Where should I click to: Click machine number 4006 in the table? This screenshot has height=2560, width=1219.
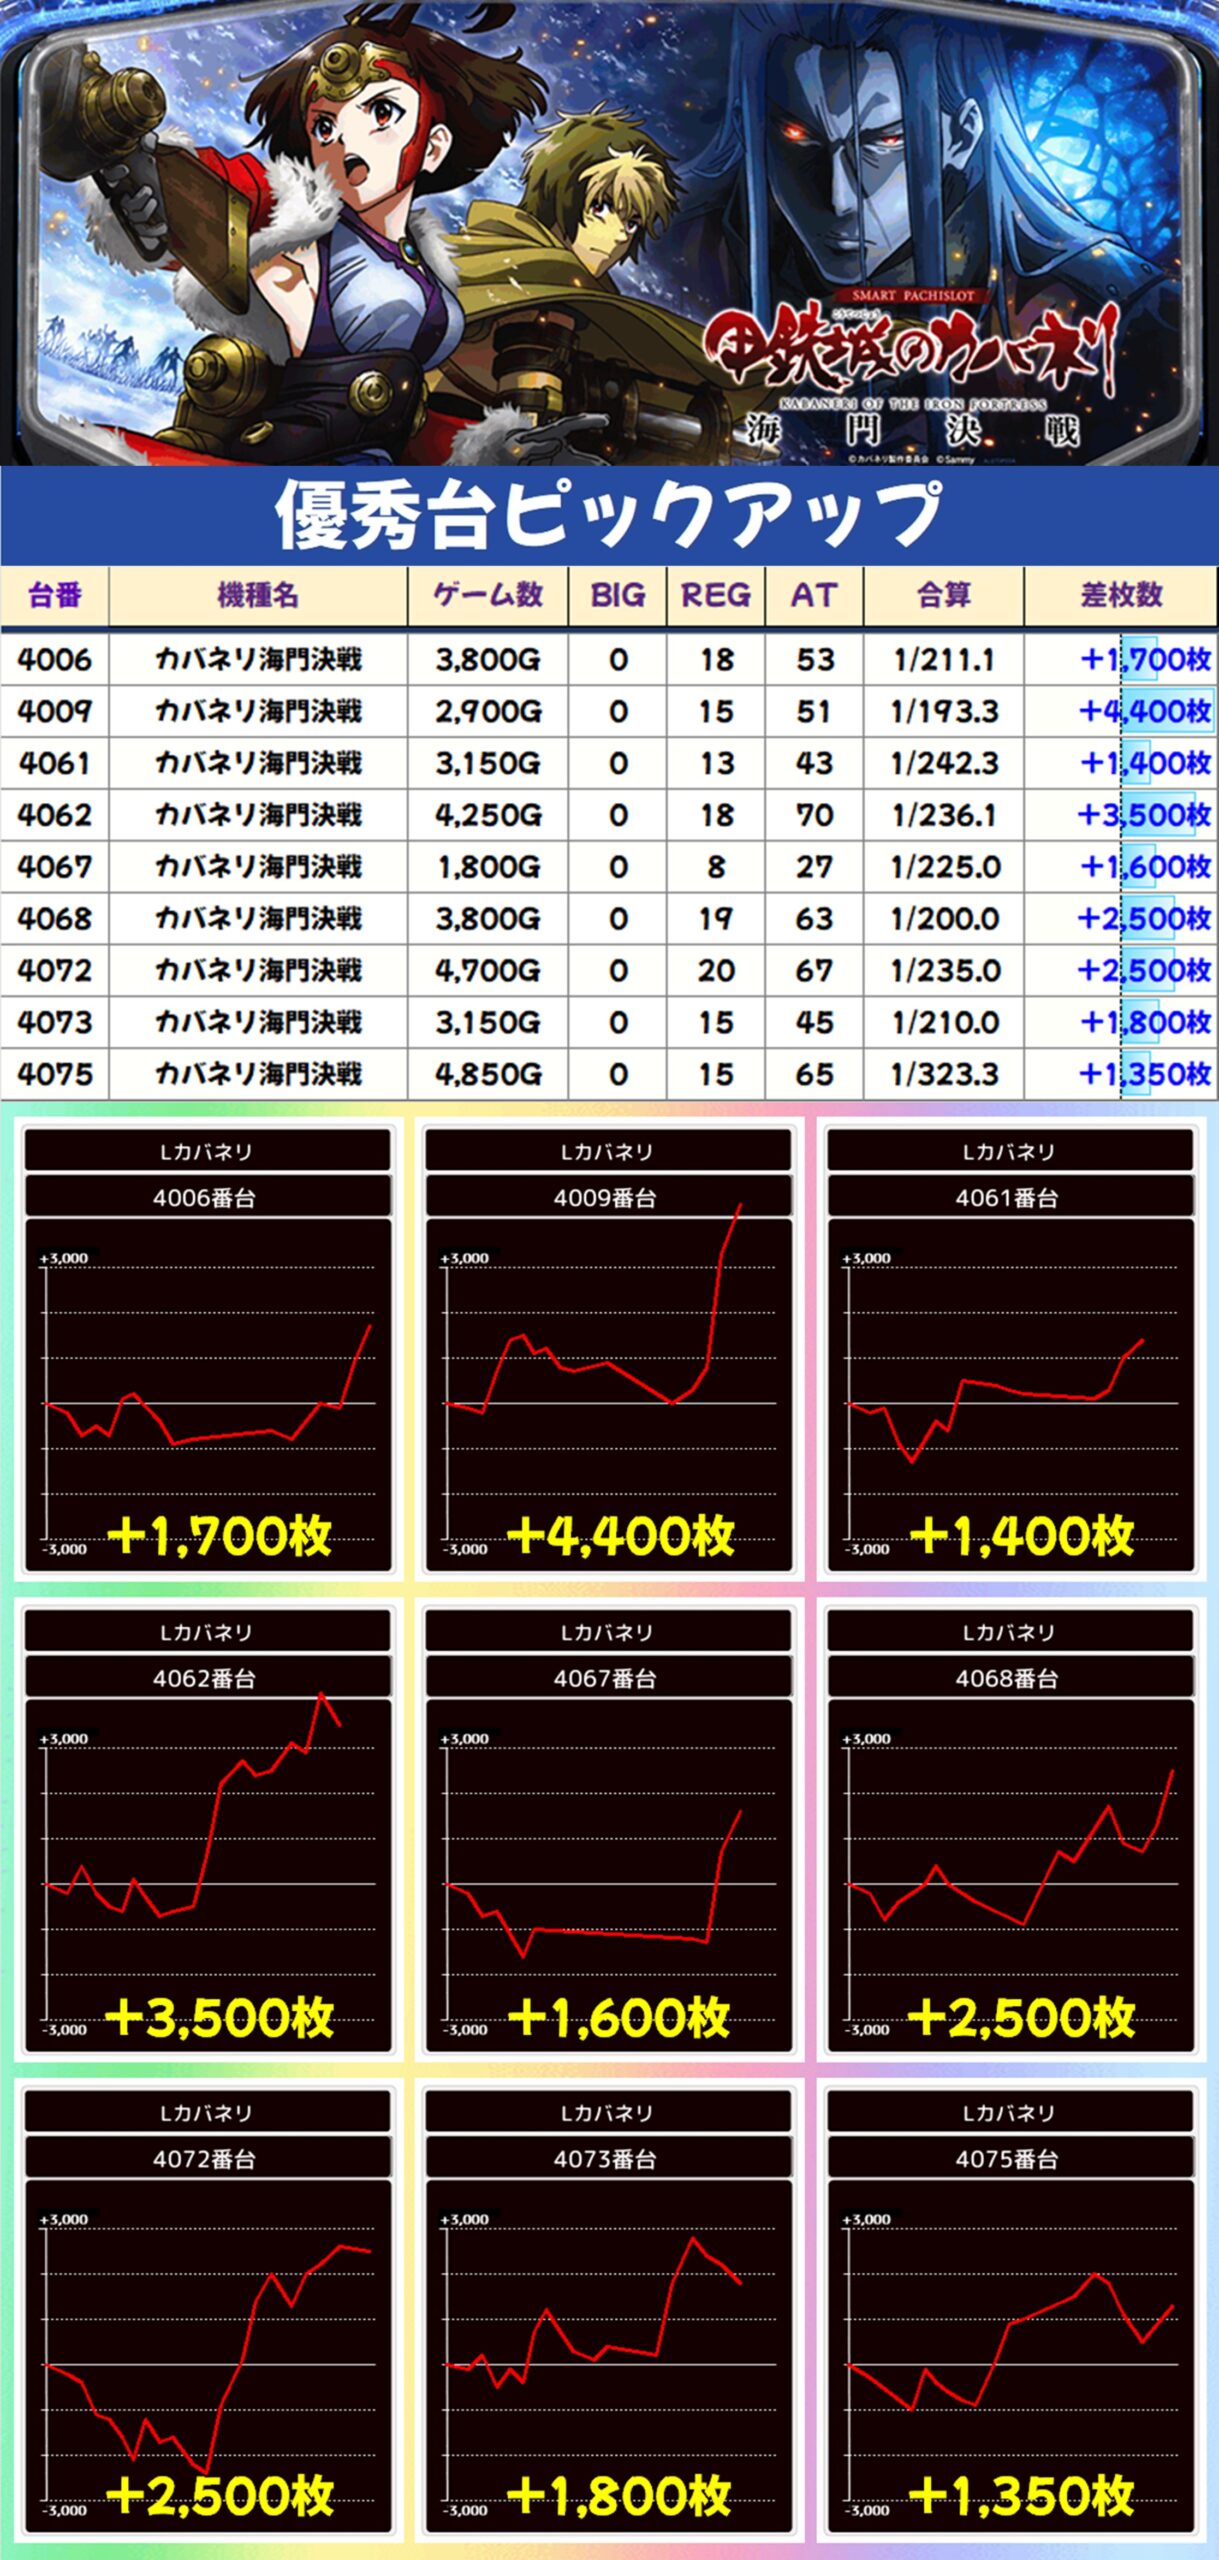(x=55, y=660)
